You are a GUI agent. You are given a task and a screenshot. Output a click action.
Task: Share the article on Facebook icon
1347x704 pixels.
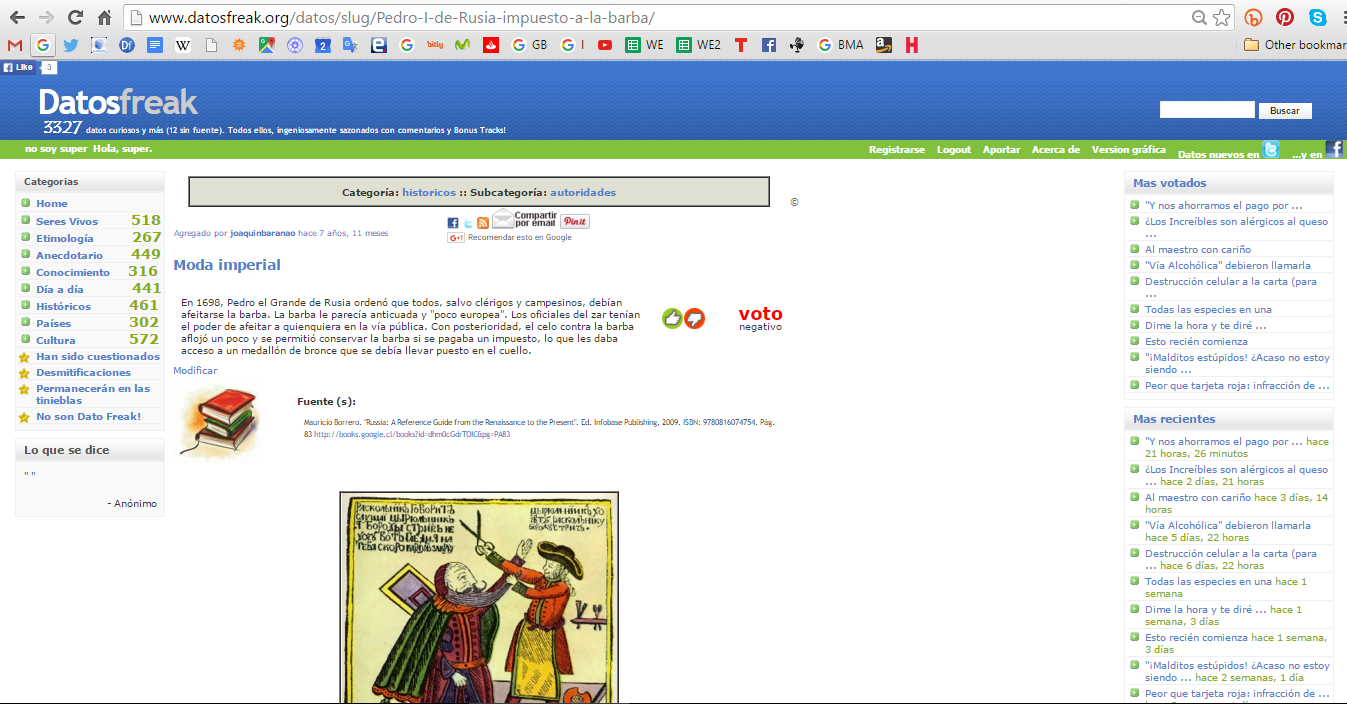(453, 223)
